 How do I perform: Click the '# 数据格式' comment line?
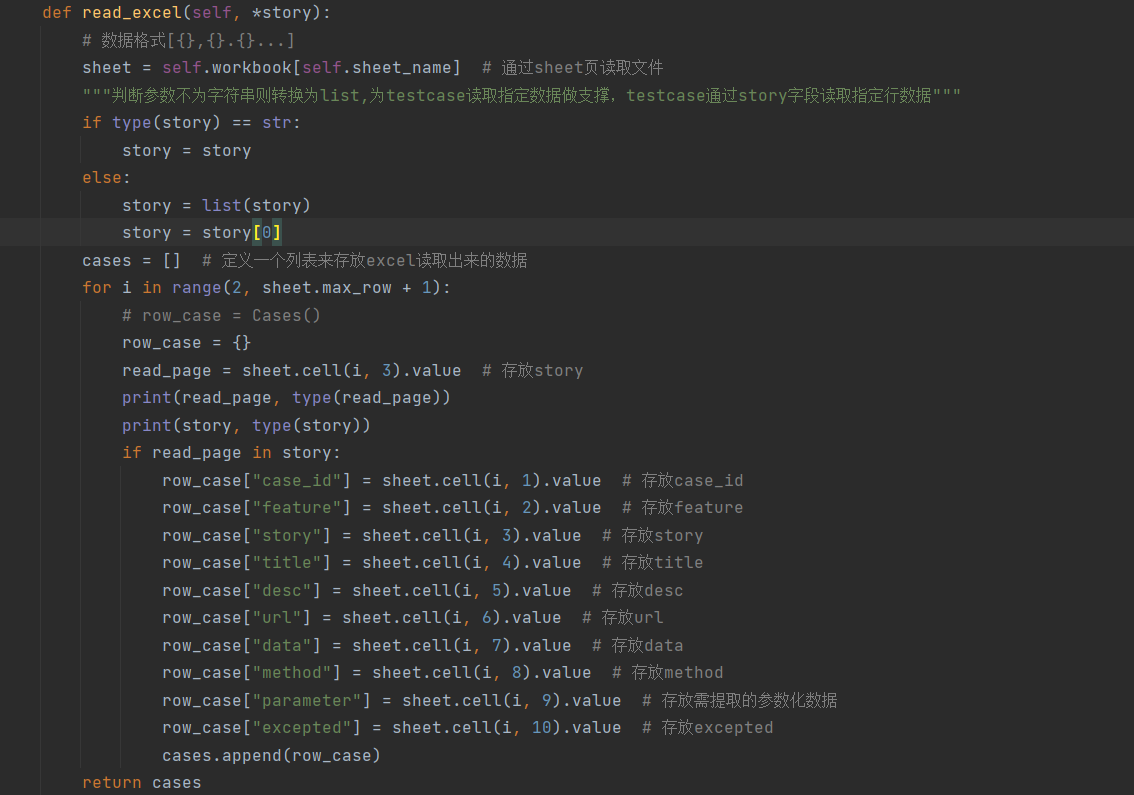(x=188, y=41)
